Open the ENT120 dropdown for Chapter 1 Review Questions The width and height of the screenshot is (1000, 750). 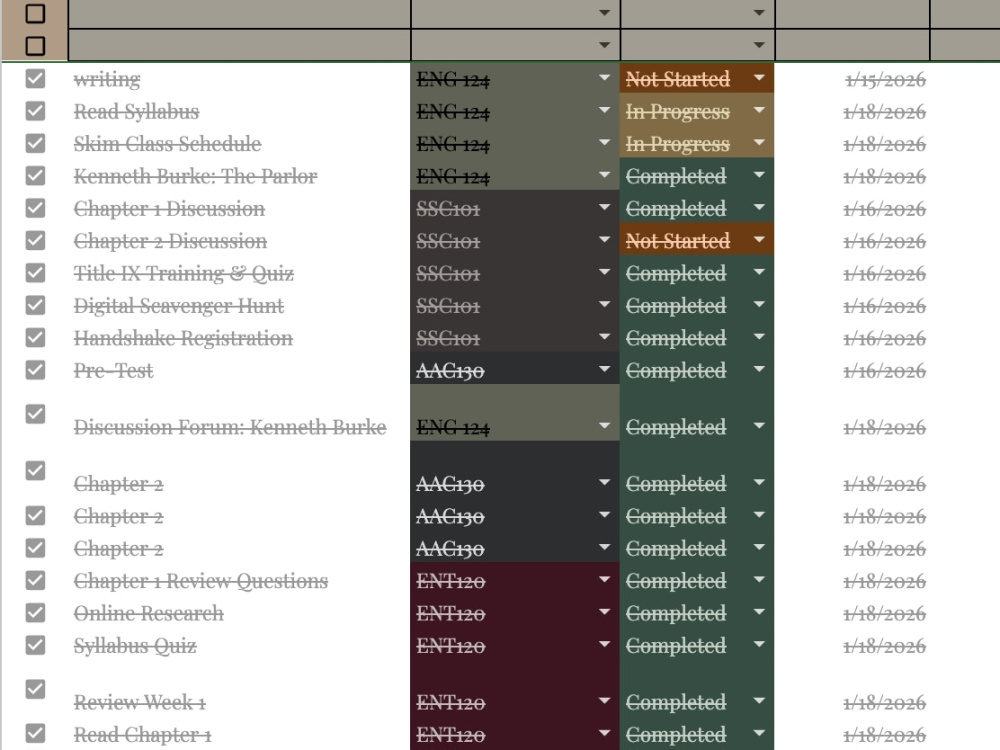click(604, 580)
